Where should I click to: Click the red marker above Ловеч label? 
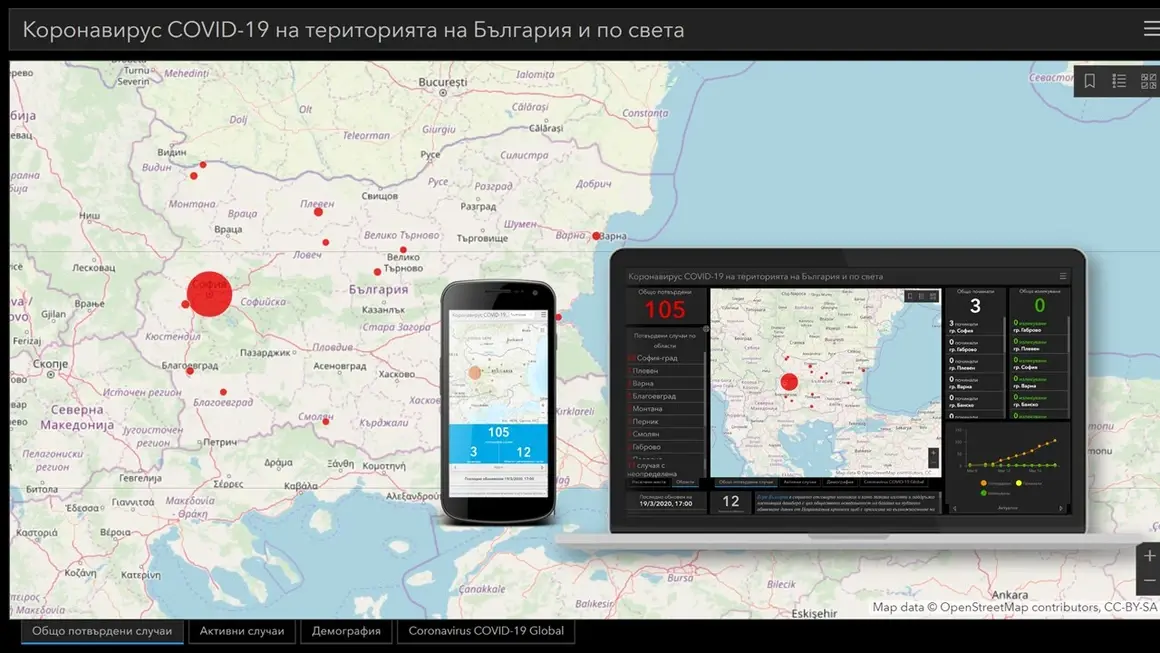click(x=326, y=243)
